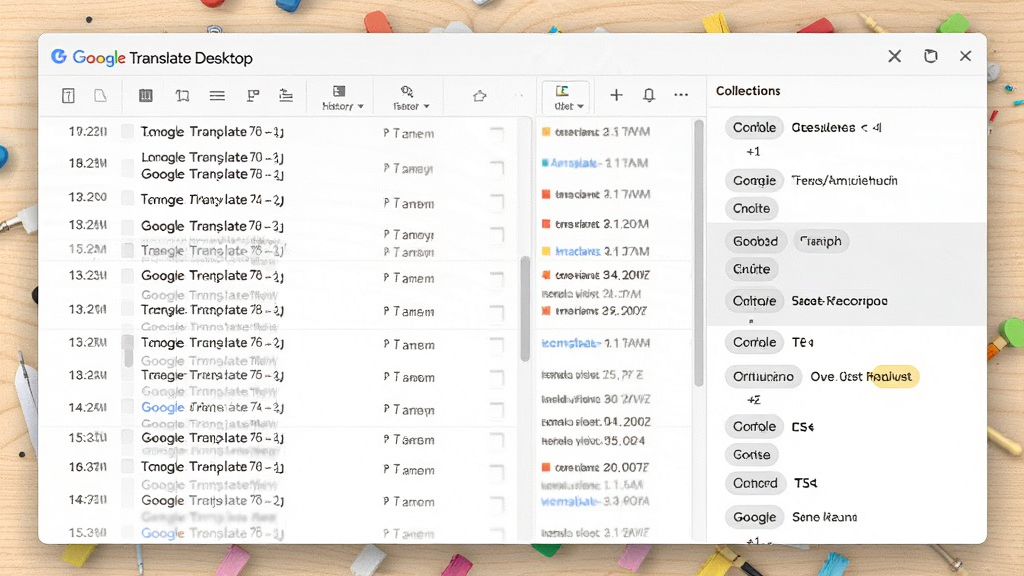Select the 'Gongie' chip in Collections

[754, 180]
